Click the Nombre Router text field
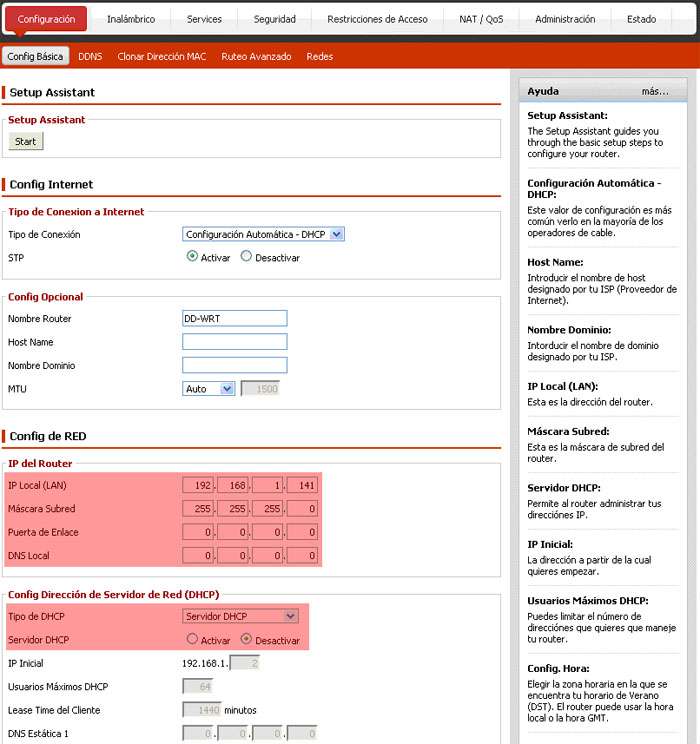 tap(234, 319)
